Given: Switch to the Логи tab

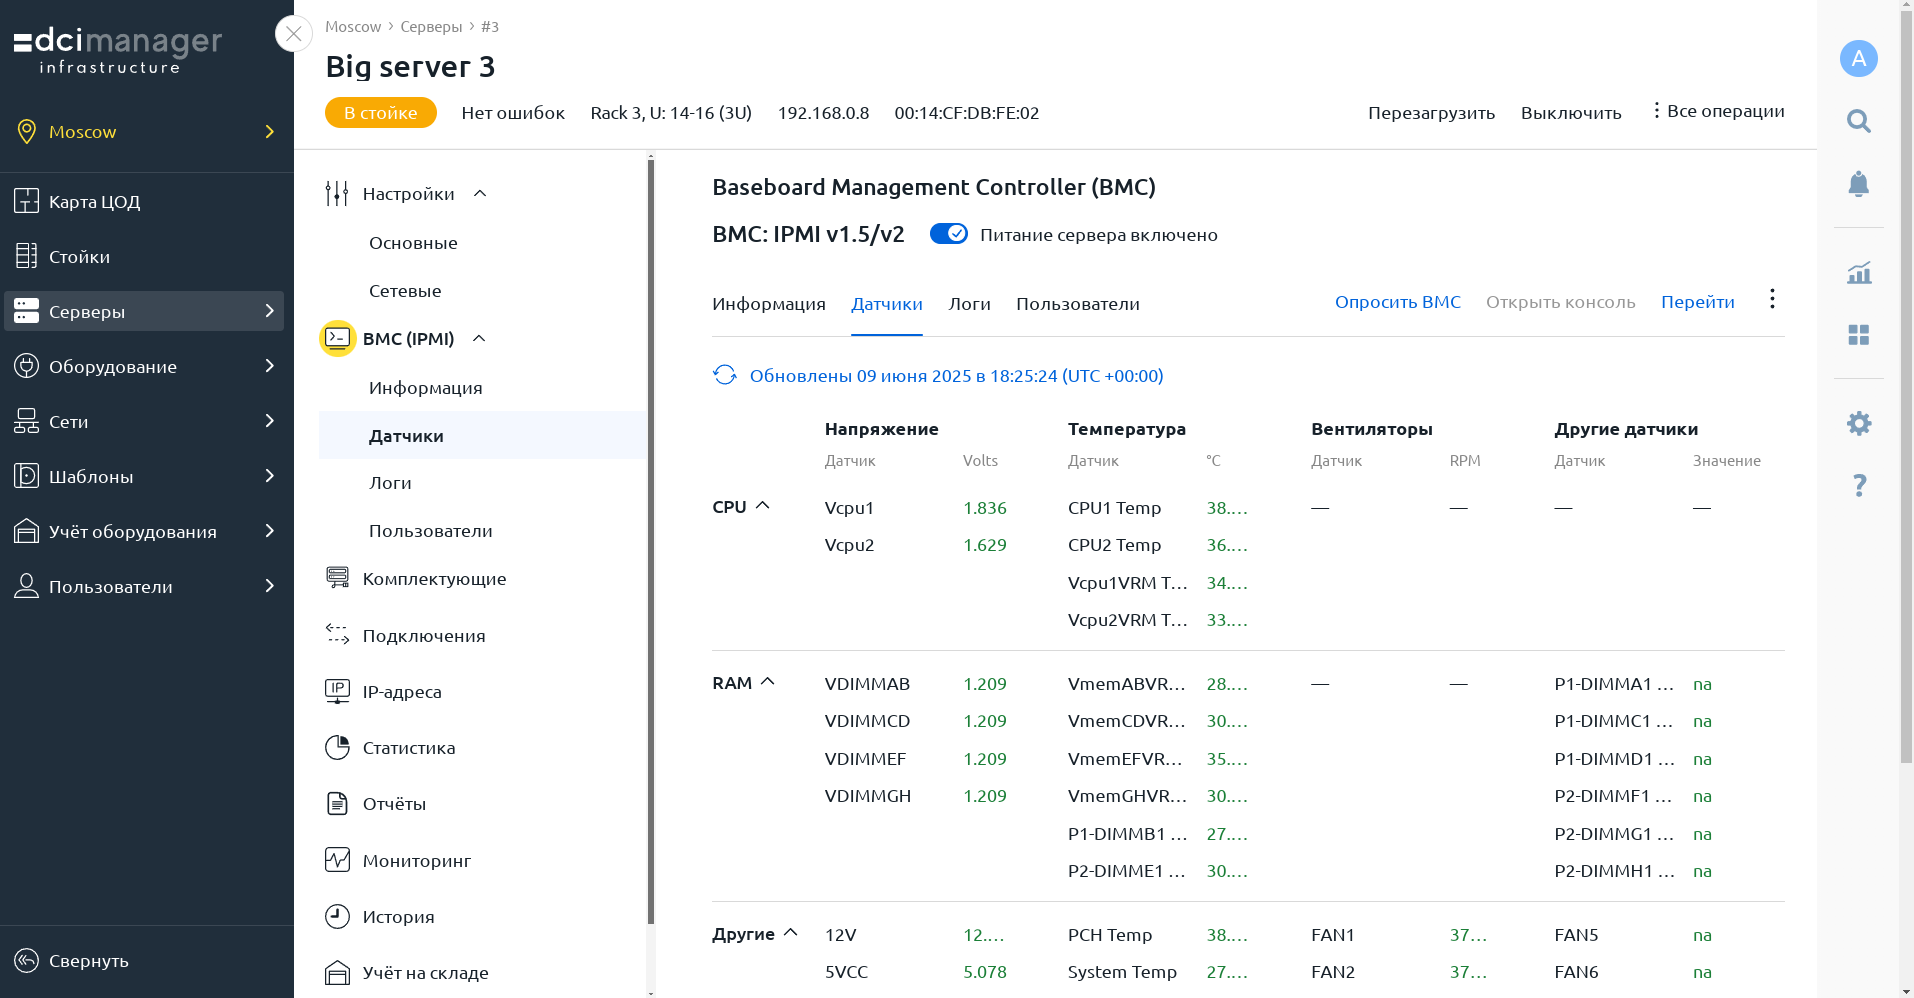Looking at the screenshot, I should tap(969, 304).
